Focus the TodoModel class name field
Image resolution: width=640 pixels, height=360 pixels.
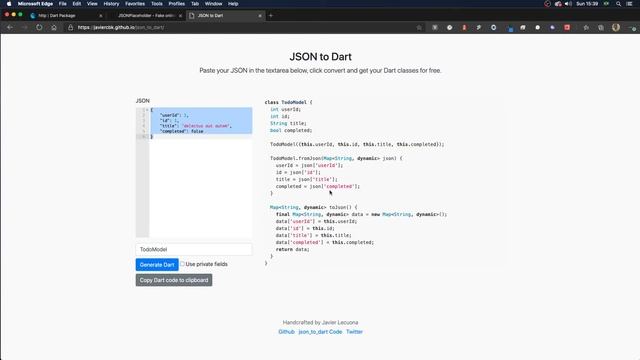pyautogui.click(x=194, y=249)
